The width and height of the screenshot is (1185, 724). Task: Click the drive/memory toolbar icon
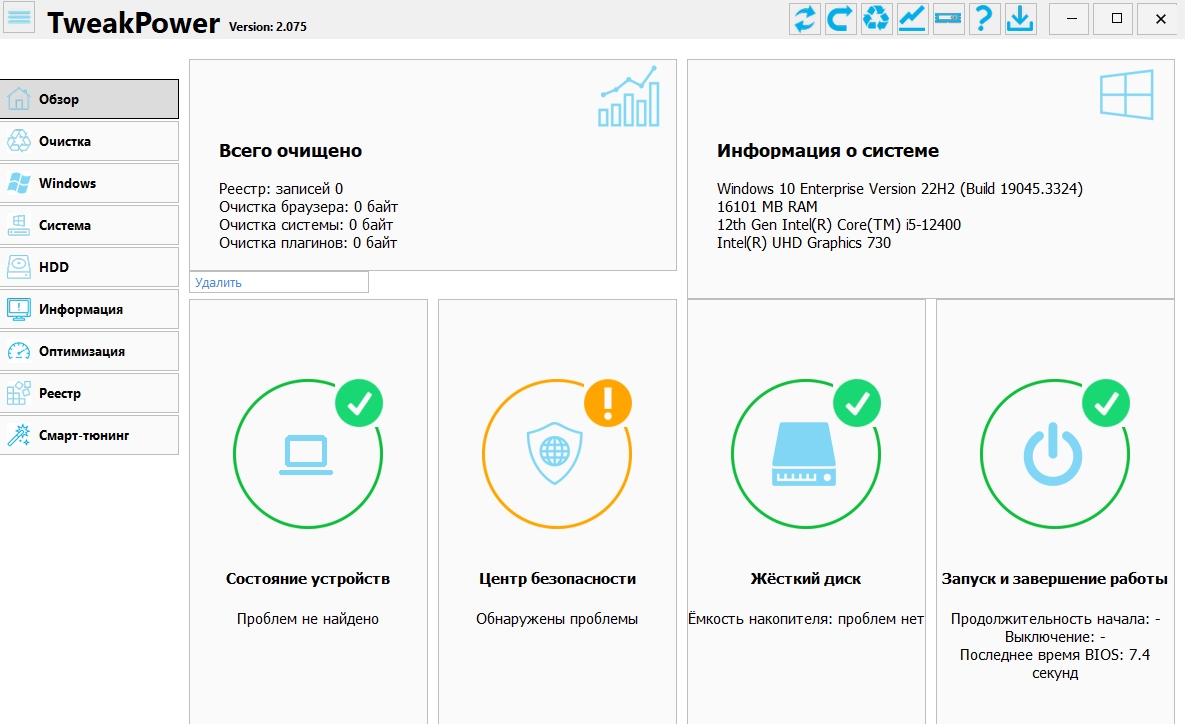[948, 19]
